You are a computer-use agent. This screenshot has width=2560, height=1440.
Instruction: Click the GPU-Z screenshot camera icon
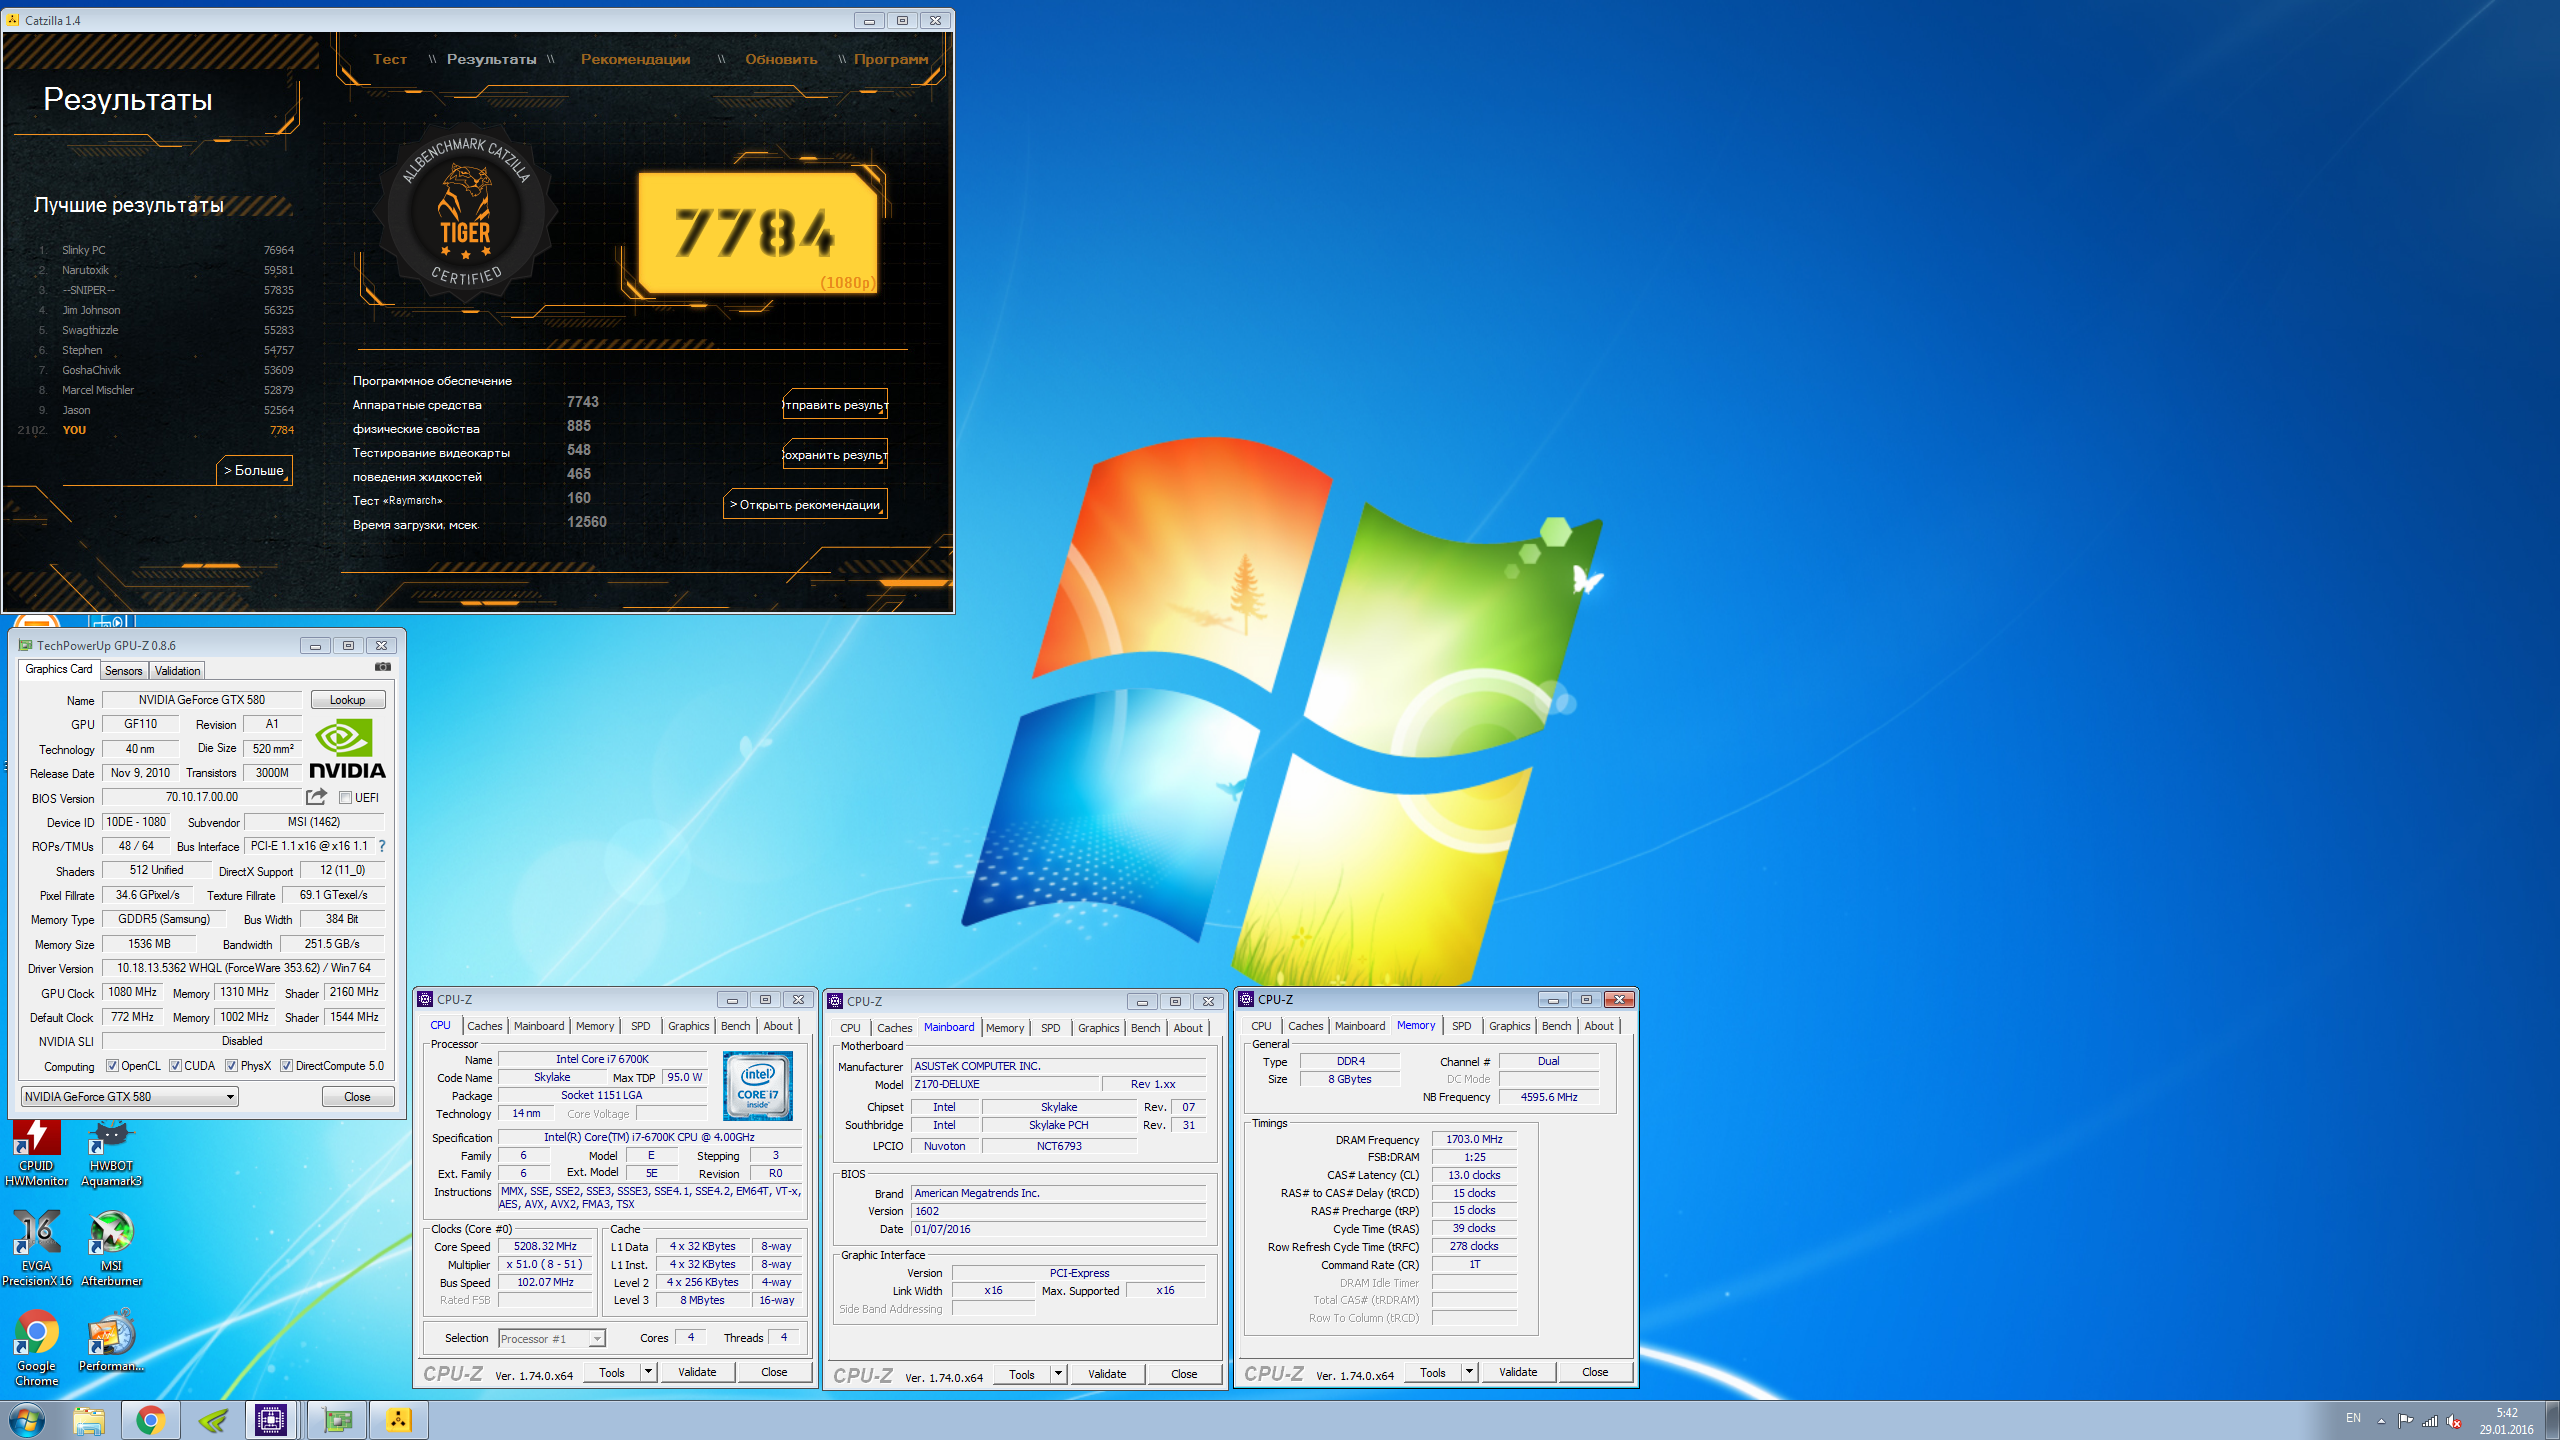pyautogui.click(x=382, y=667)
